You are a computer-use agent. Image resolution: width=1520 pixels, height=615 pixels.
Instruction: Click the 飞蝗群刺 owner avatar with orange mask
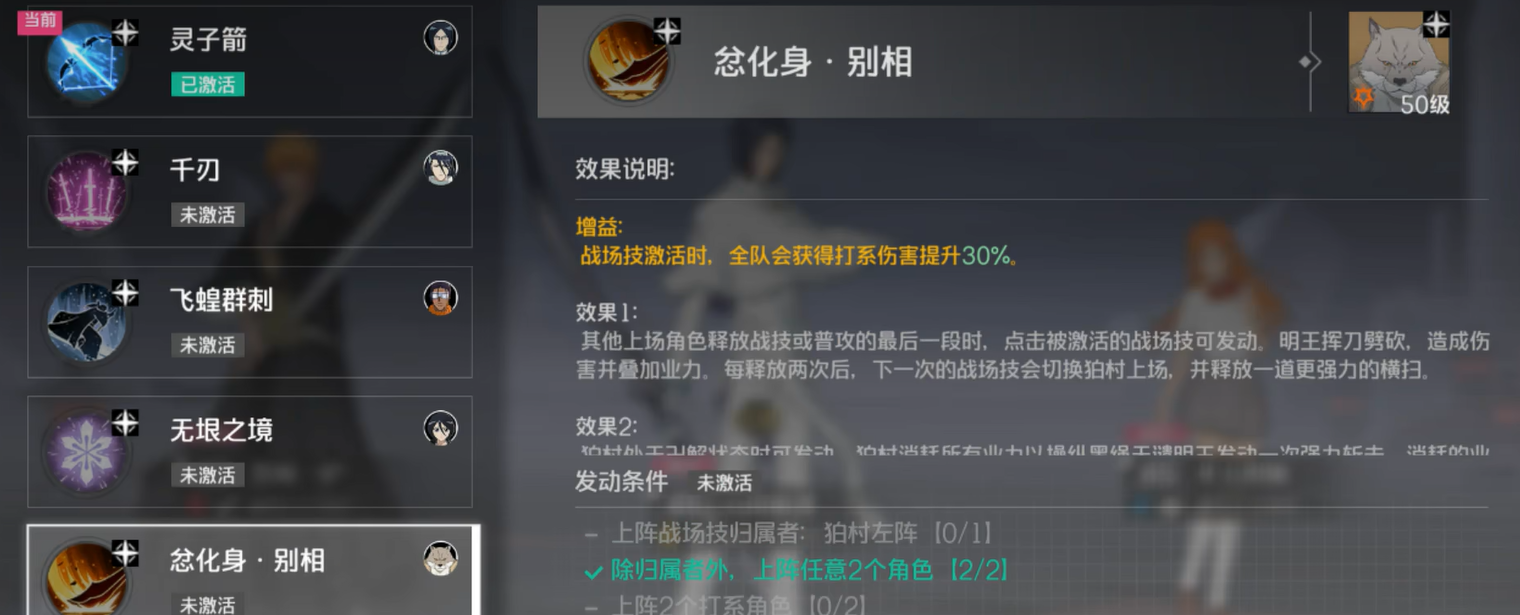coord(440,297)
